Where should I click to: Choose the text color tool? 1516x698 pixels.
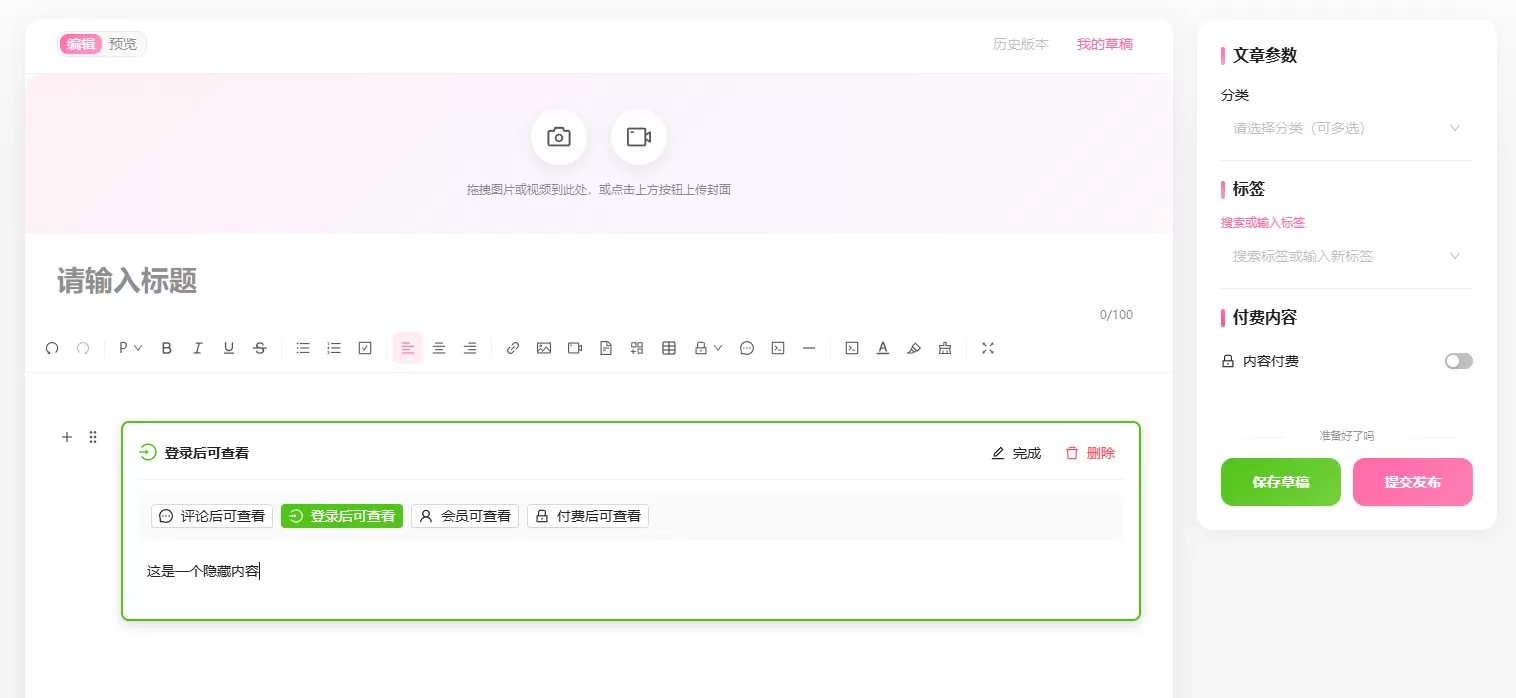[x=883, y=348]
